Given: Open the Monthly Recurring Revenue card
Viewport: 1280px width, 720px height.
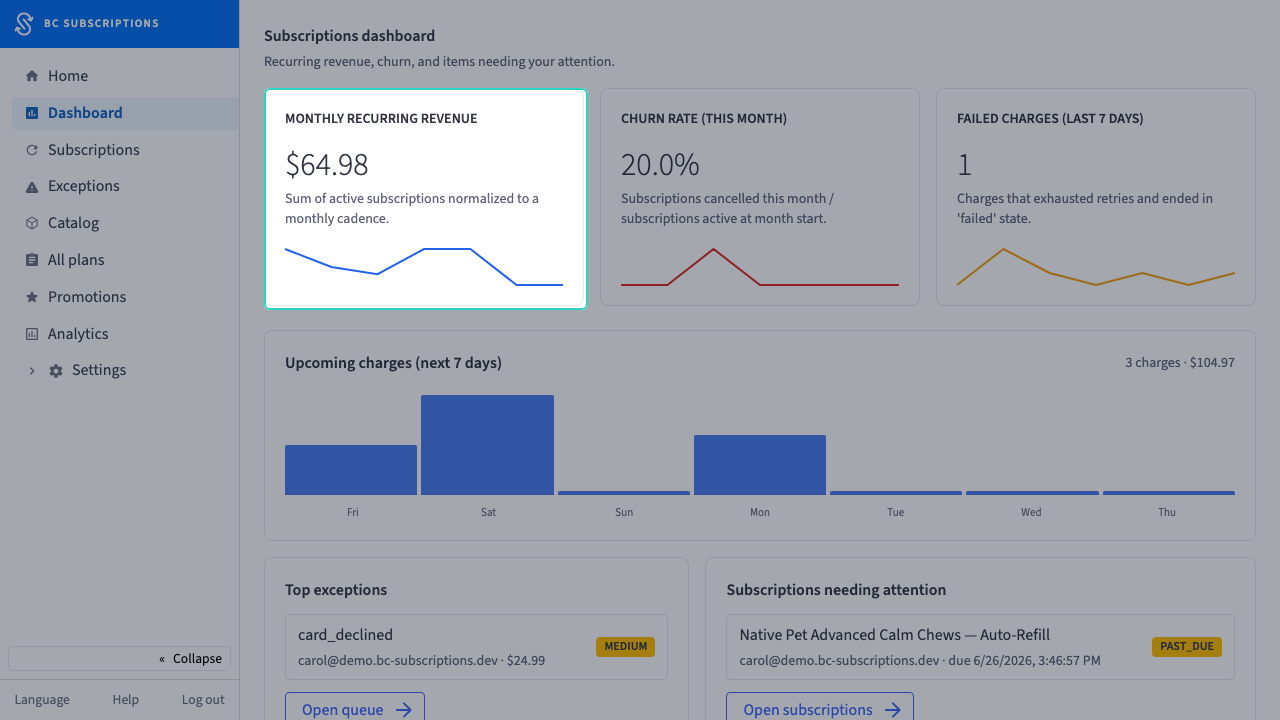Looking at the screenshot, I should (x=425, y=198).
